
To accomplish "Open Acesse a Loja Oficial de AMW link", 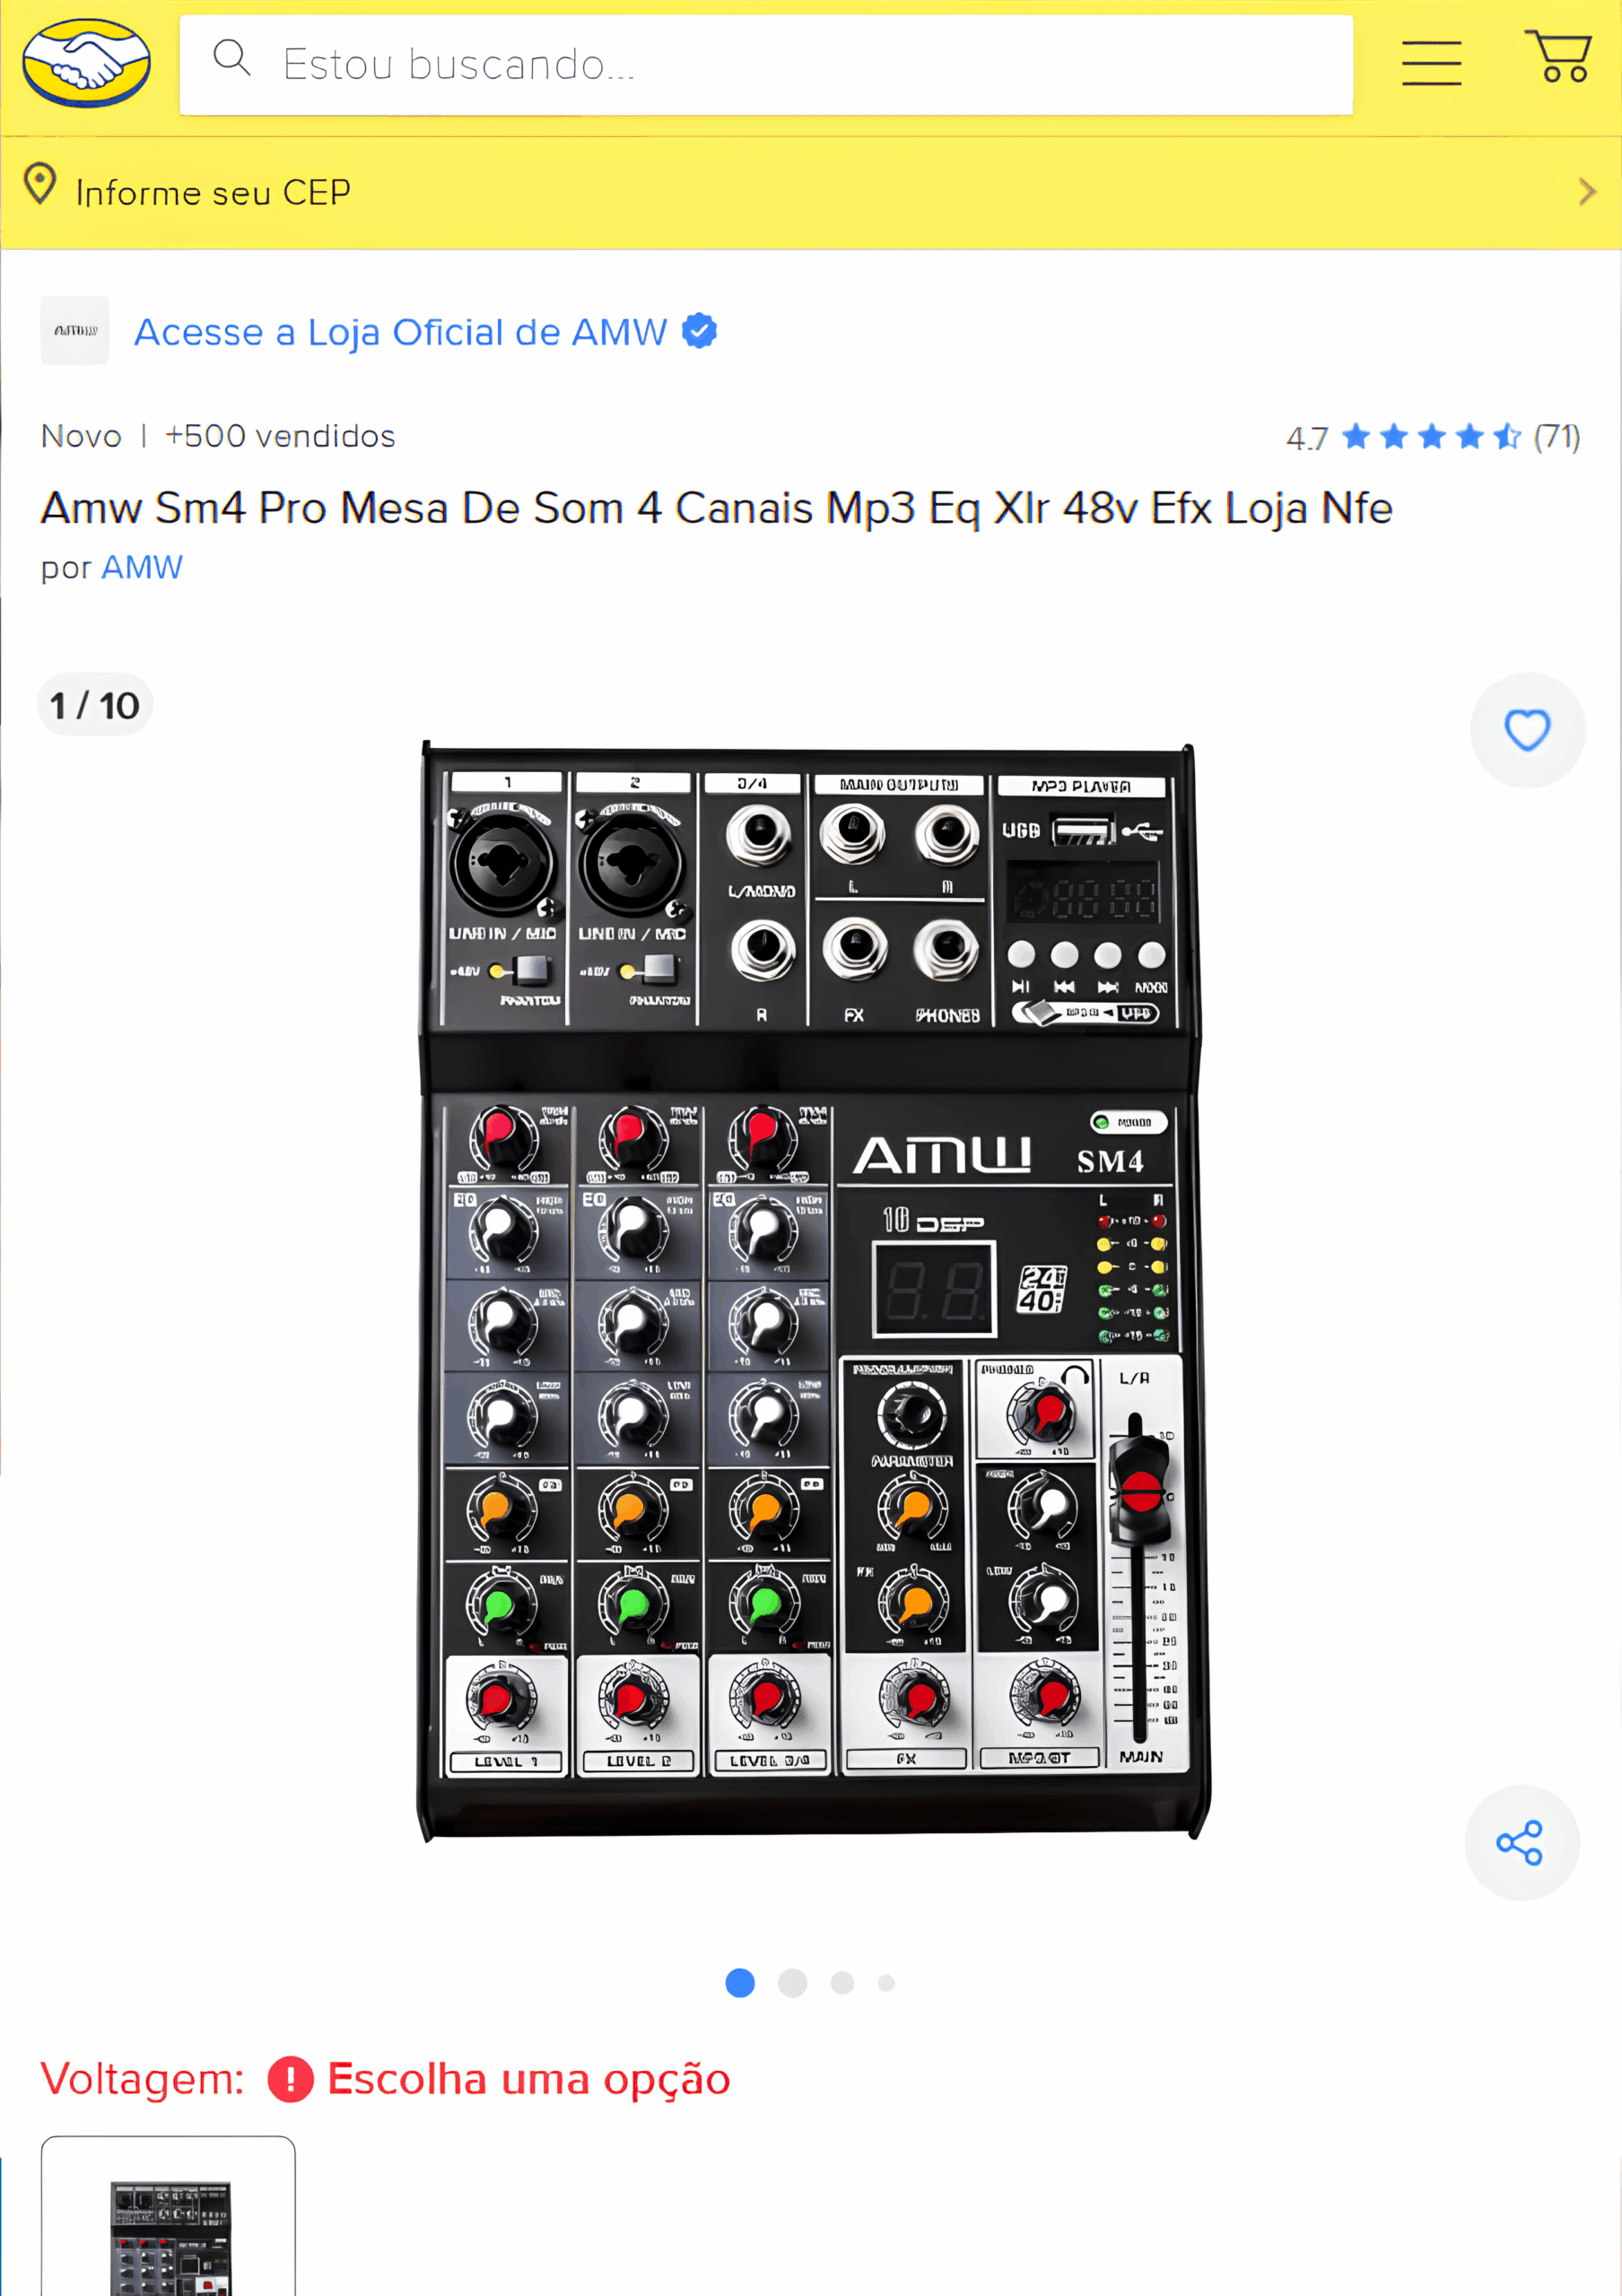I will tap(400, 332).
